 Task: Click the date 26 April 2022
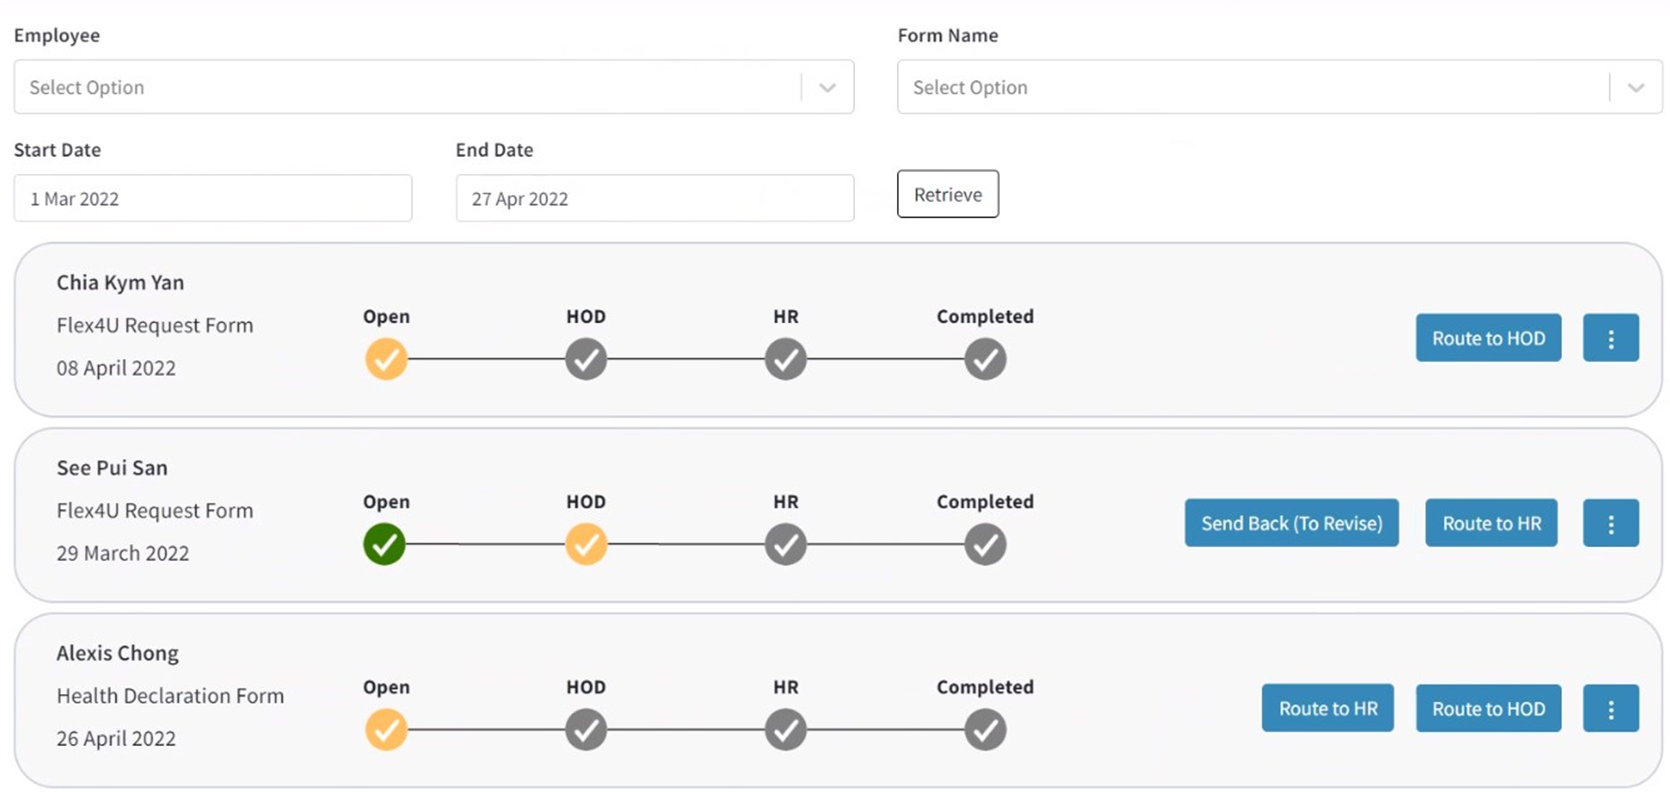point(116,738)
